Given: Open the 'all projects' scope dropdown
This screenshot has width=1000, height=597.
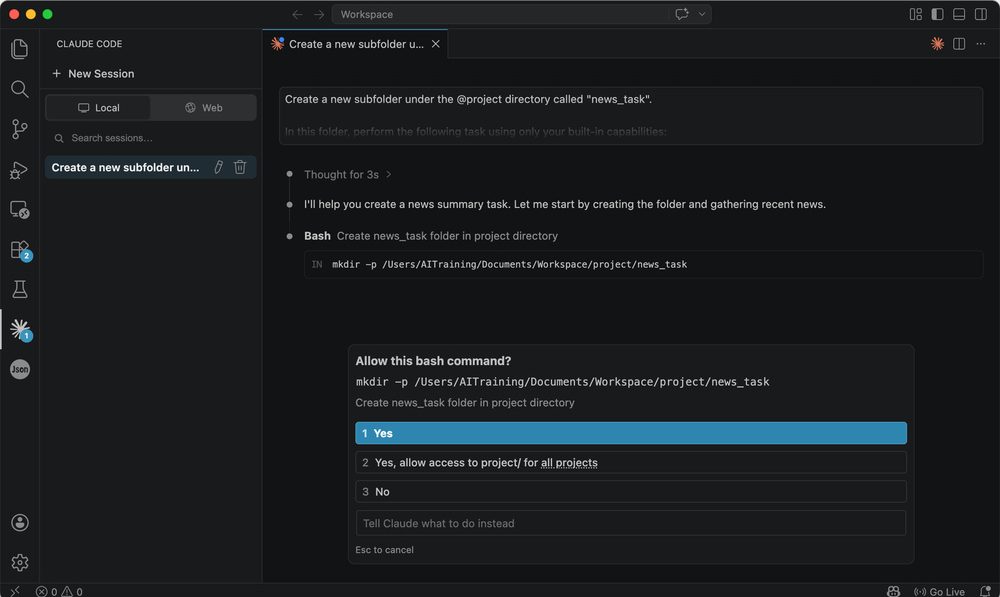Looking at the screenshot, I should pyautogui.click(x=569, y=463).
